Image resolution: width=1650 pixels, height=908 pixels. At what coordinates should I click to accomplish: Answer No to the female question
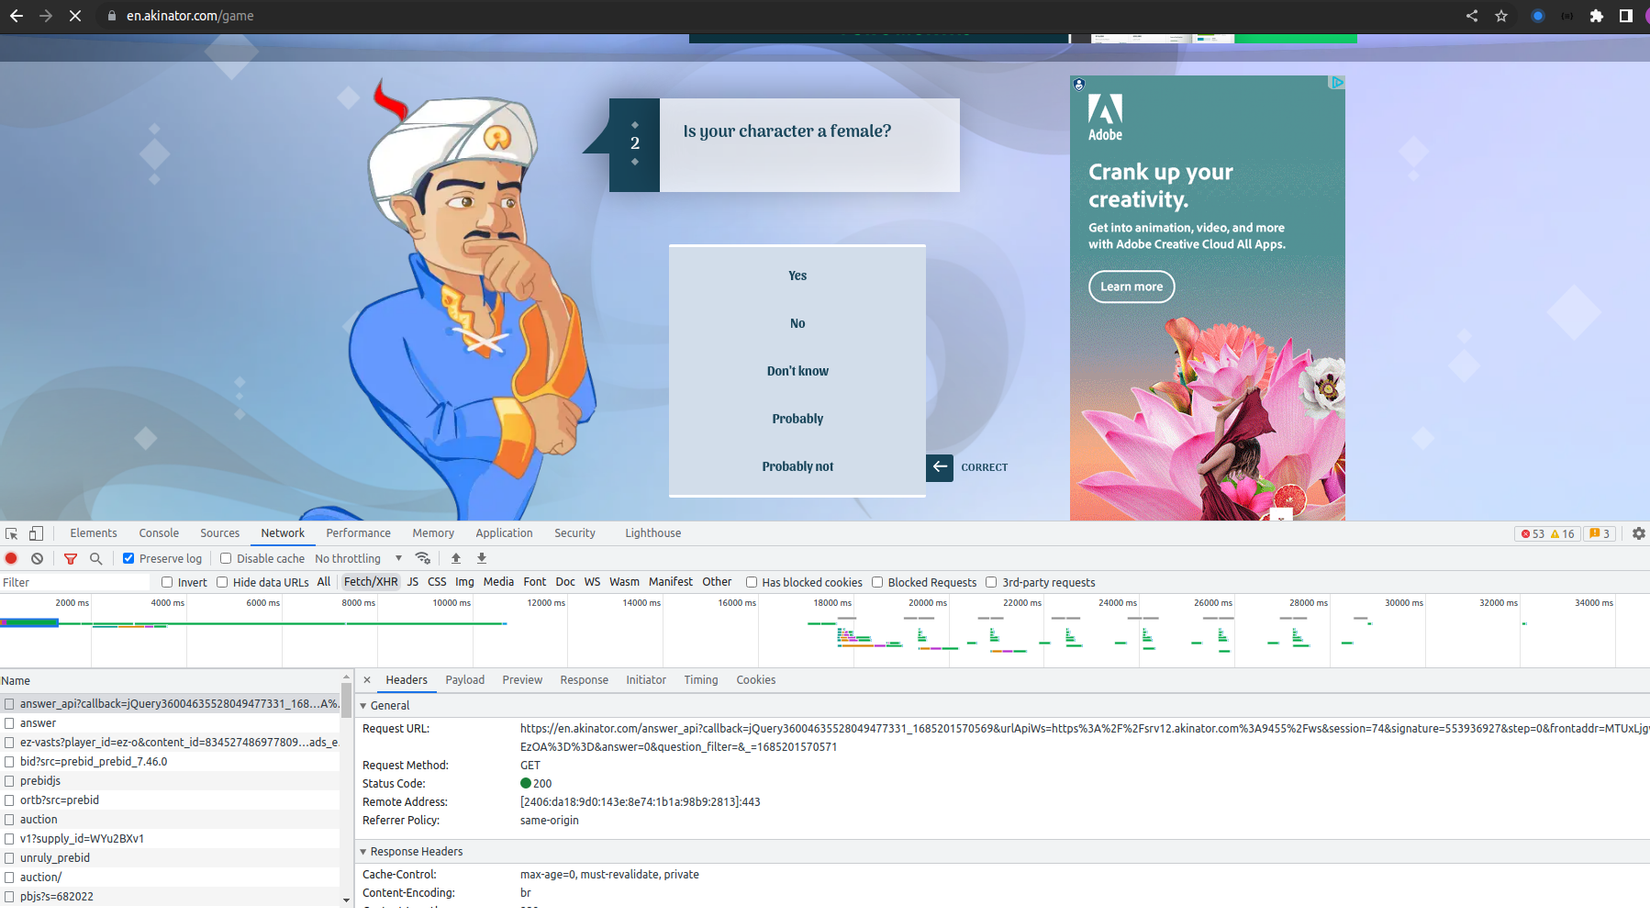797,324
